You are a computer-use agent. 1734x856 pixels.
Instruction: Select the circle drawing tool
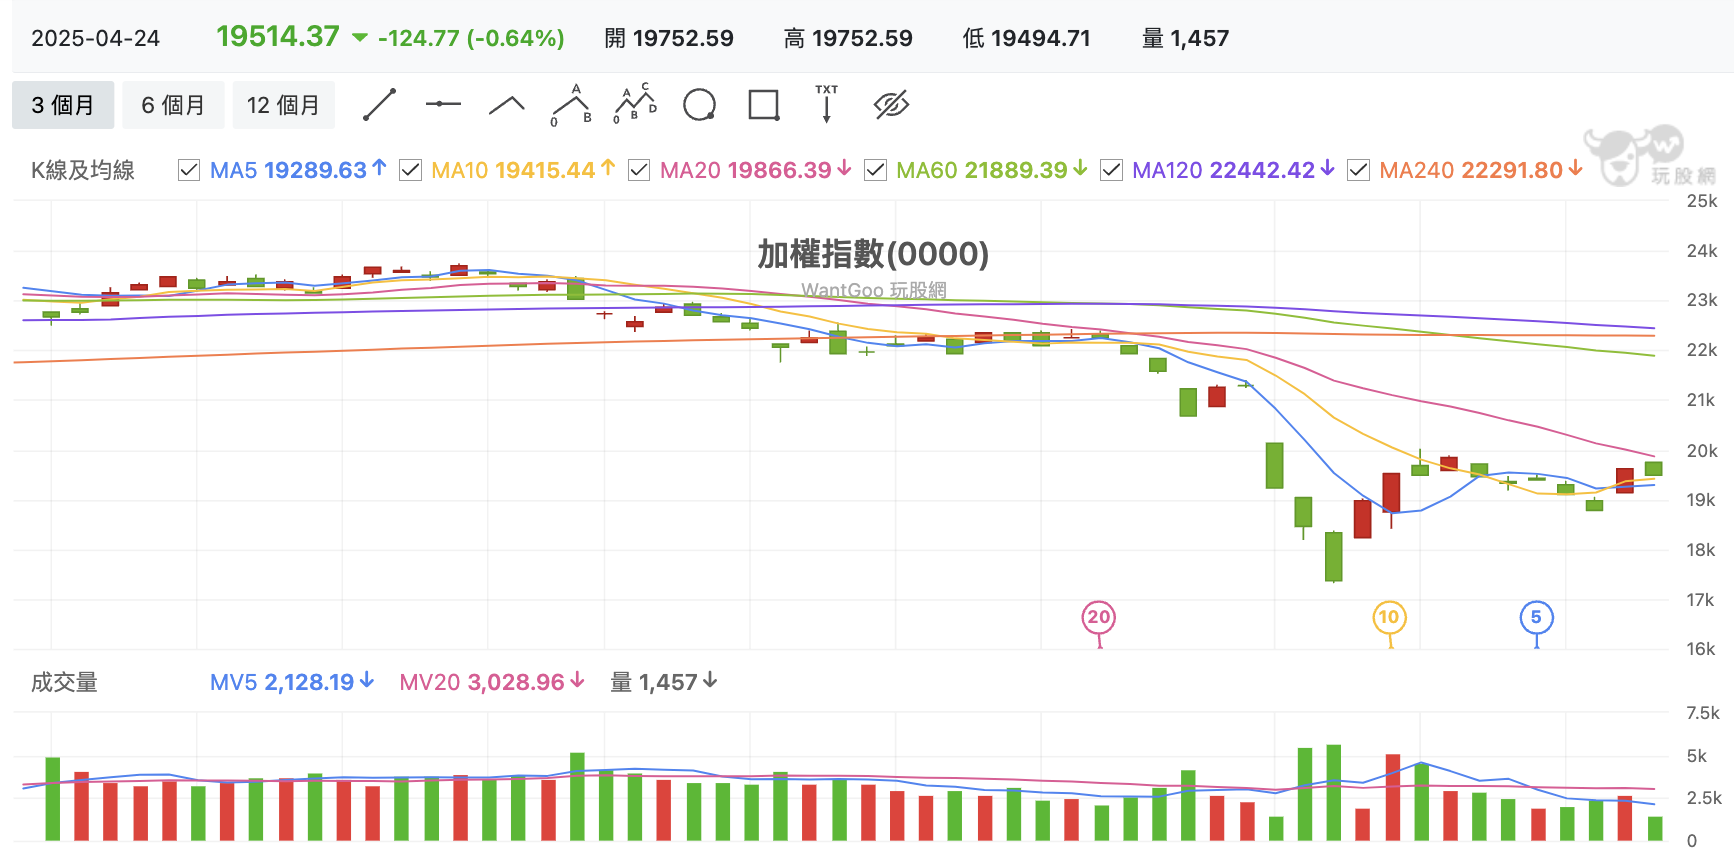[x=699, y=104]
